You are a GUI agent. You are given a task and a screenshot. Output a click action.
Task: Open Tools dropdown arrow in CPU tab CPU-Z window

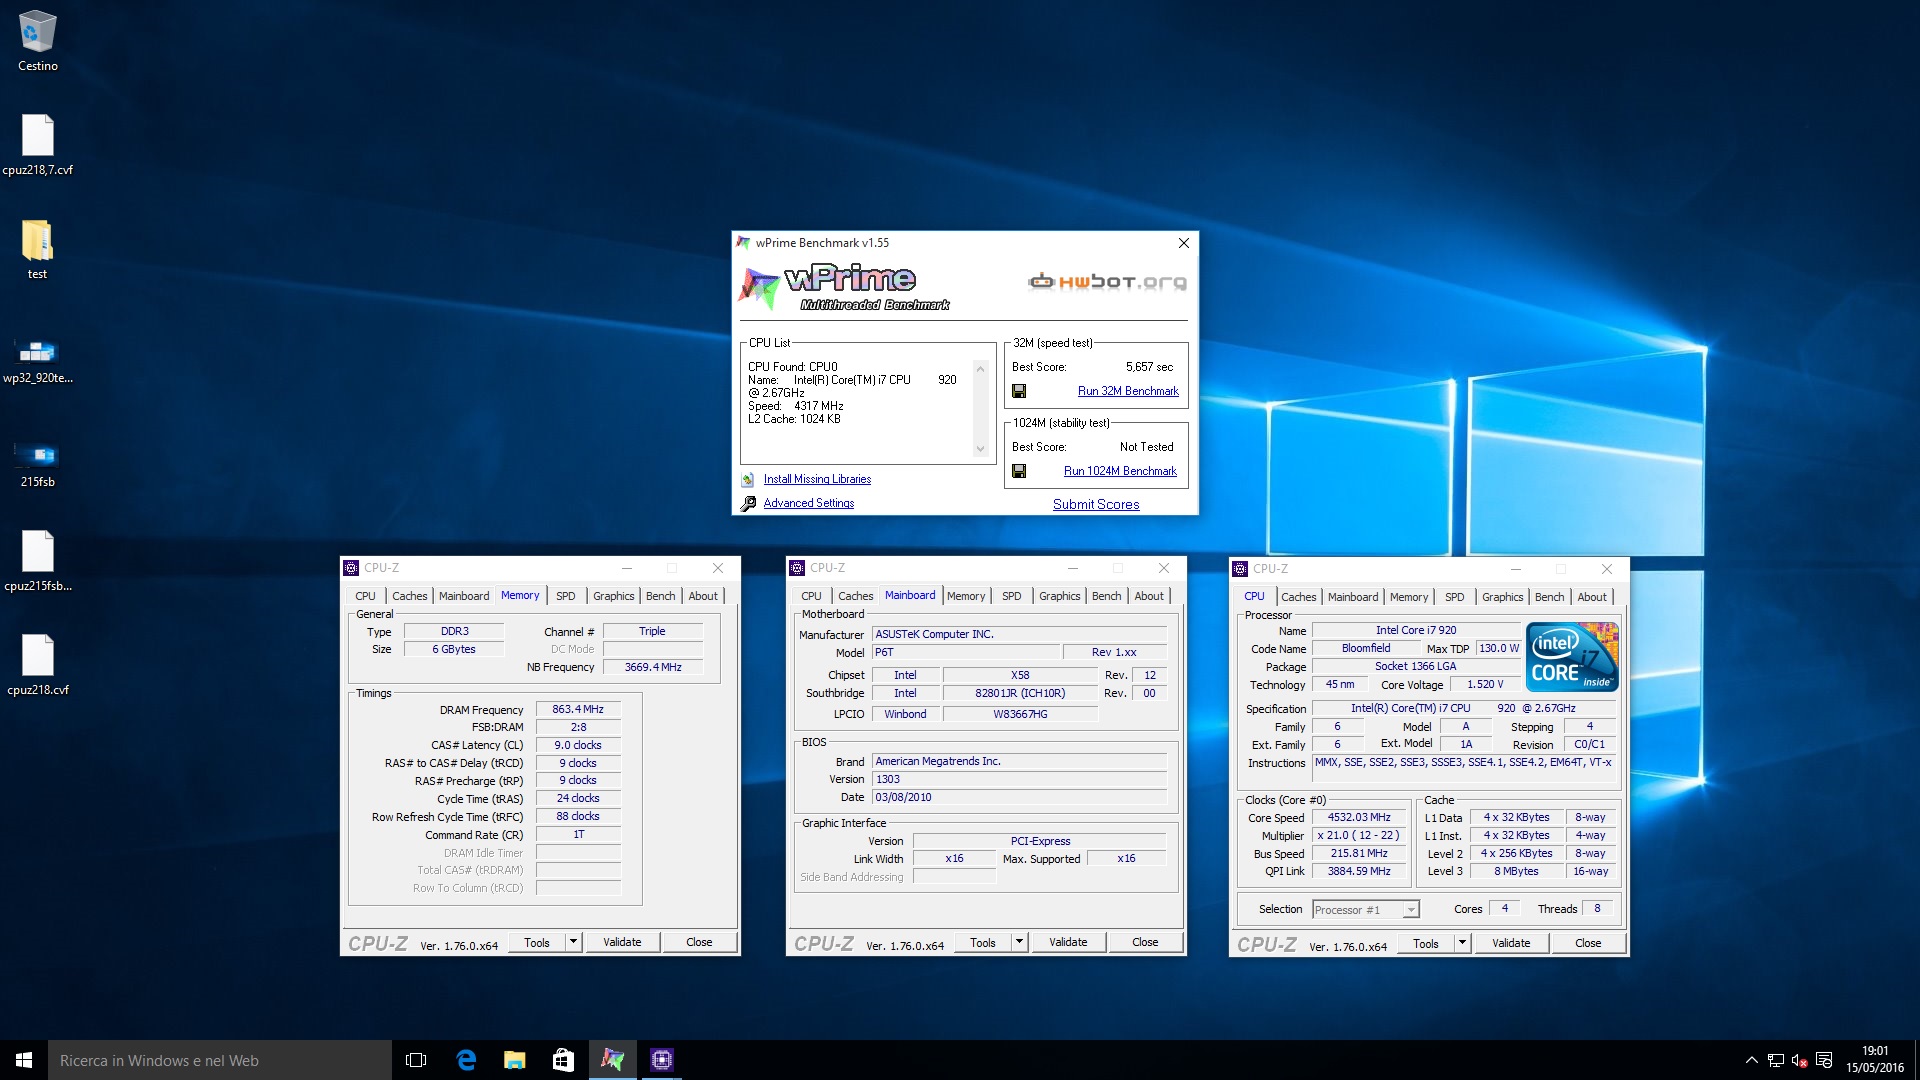pos(1462,943)
